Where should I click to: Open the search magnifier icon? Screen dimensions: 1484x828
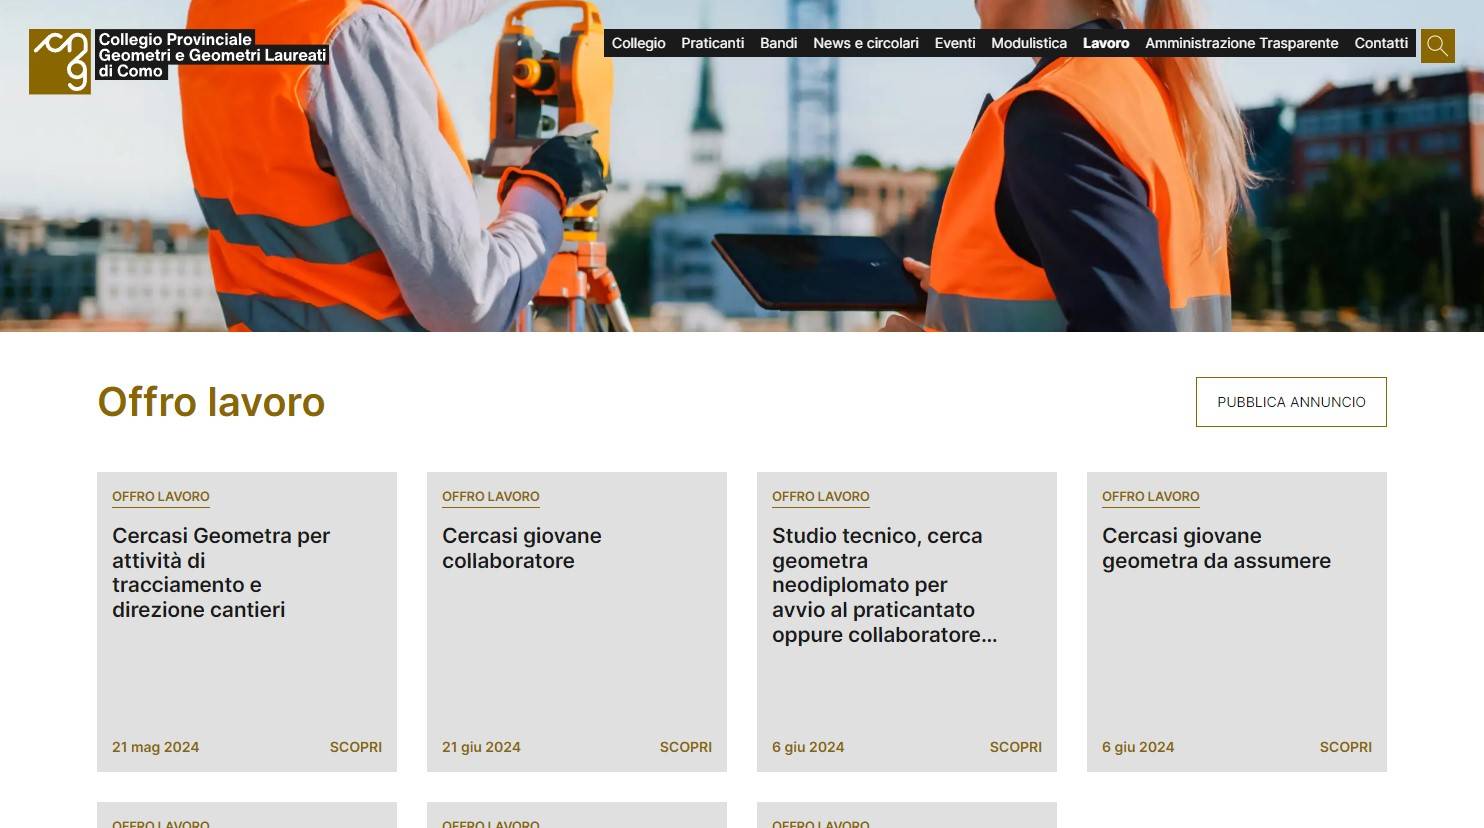(x=1438, y=45)
